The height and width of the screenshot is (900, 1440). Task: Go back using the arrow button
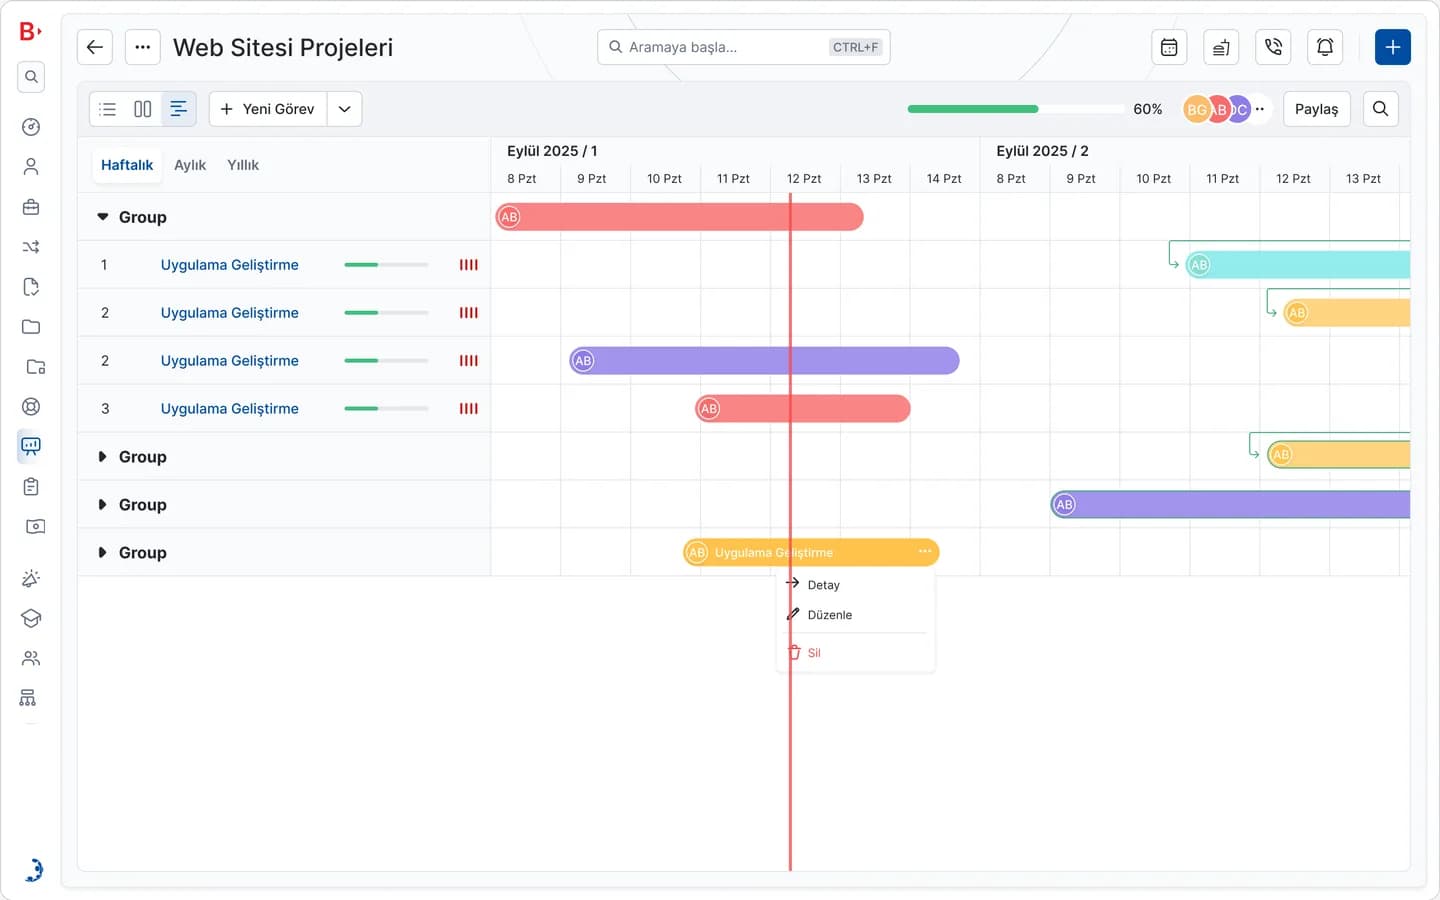coord(95,47)
